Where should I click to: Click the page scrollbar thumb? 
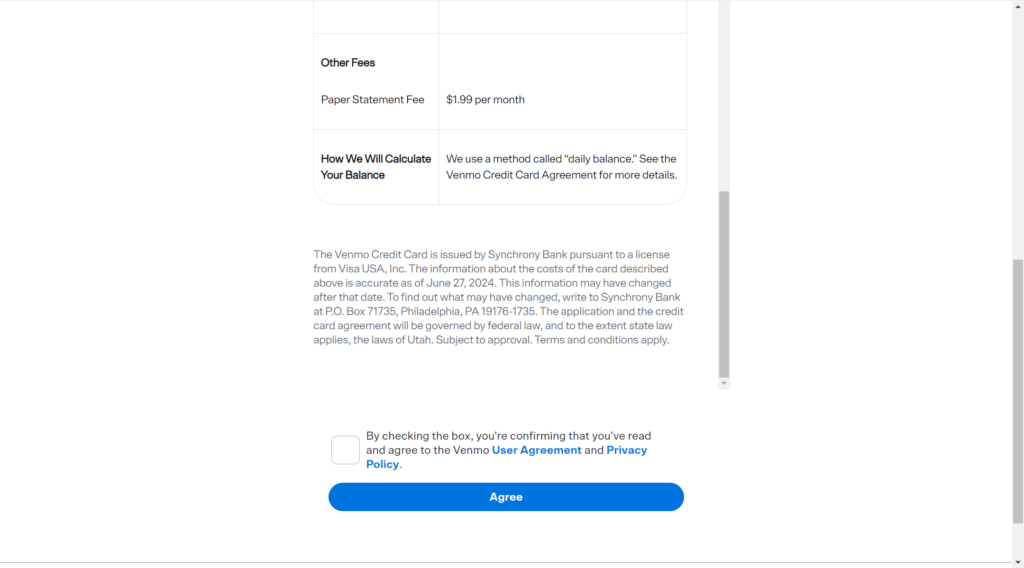[x=1017, y=391]
